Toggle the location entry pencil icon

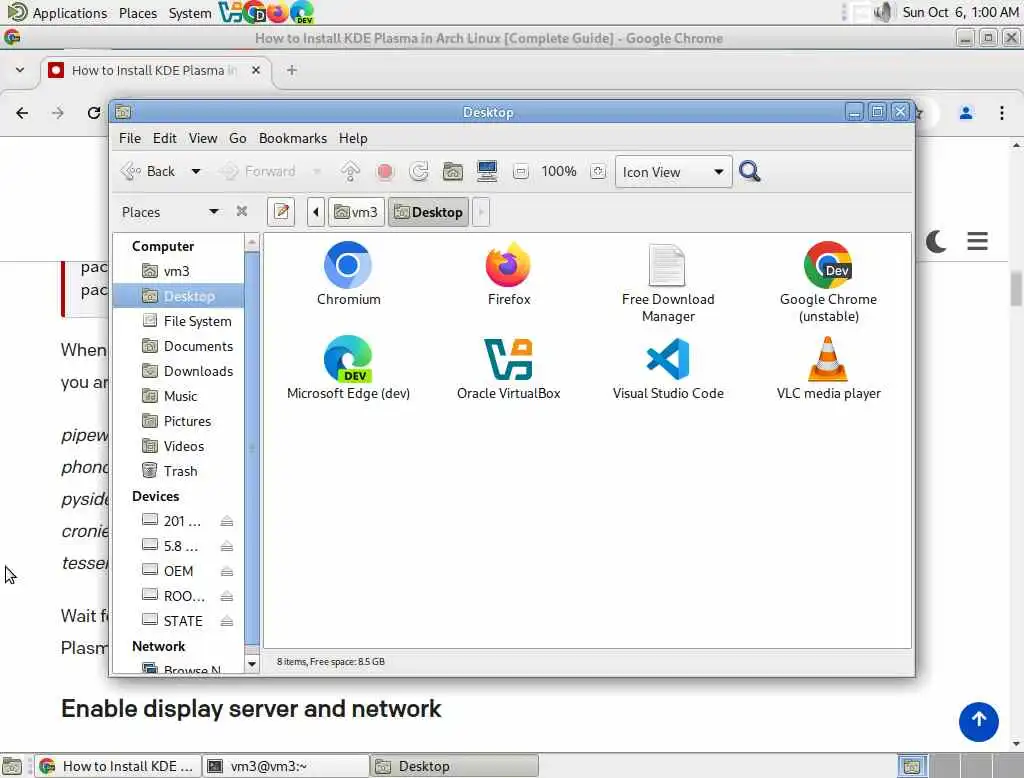(x=281, y=212)
